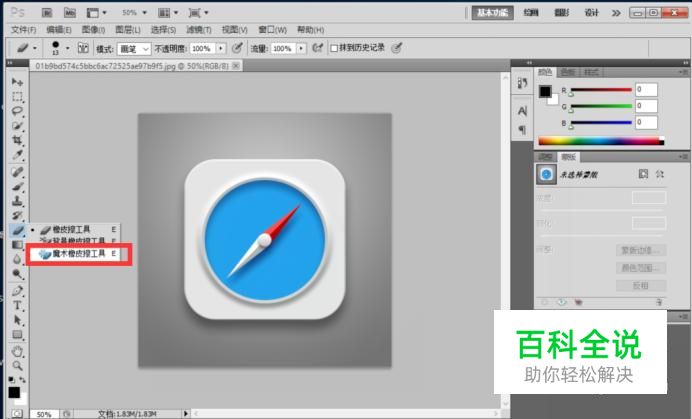Toggle tablet pressure for opacity
The image size is (692, 419).
tap(237, 48)
